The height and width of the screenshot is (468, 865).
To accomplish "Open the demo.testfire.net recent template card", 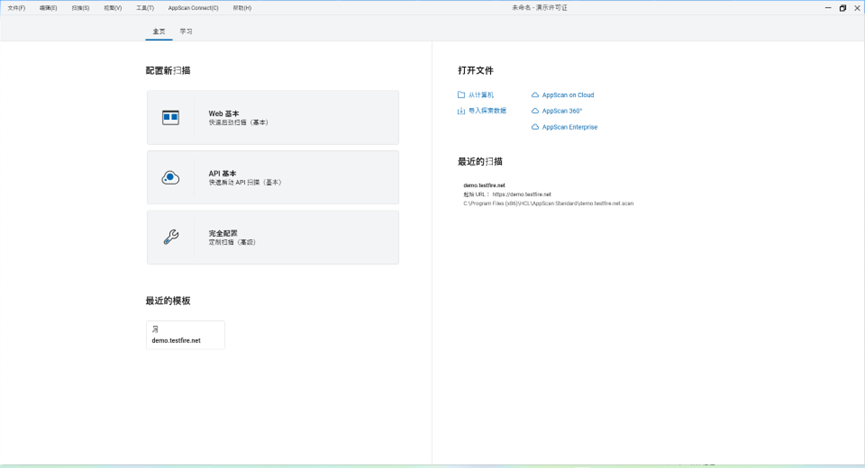I will tap(185, 335).
